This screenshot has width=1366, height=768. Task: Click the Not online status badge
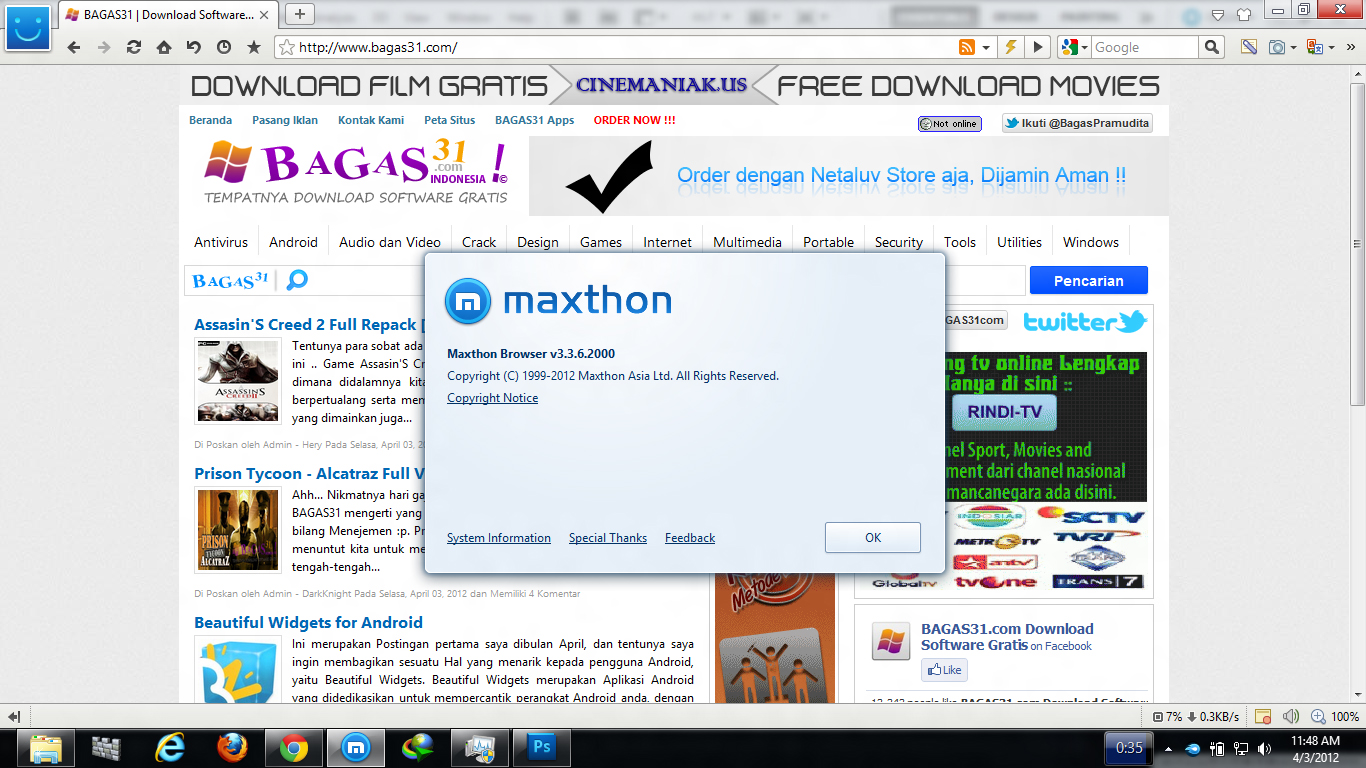pos(949,124)
